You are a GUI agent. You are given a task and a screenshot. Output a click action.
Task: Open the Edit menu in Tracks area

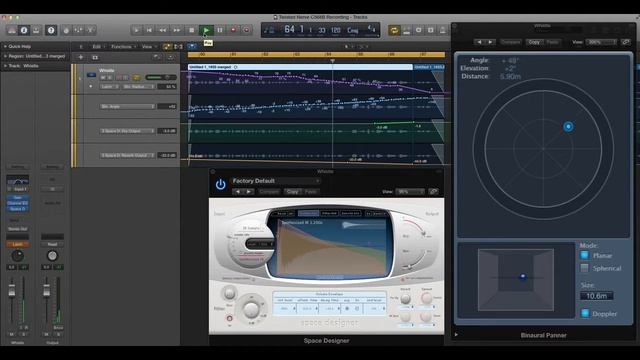tap(98, 47)
